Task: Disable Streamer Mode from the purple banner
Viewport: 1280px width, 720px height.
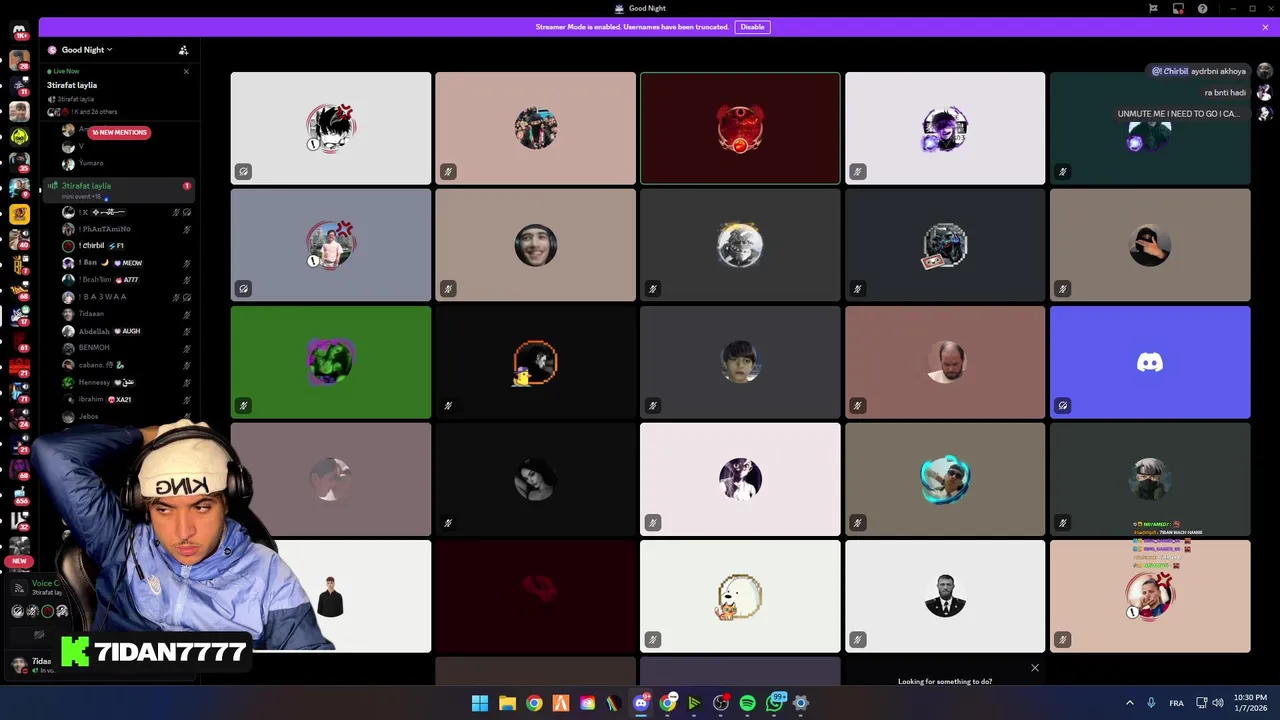Action: (752, 27)
